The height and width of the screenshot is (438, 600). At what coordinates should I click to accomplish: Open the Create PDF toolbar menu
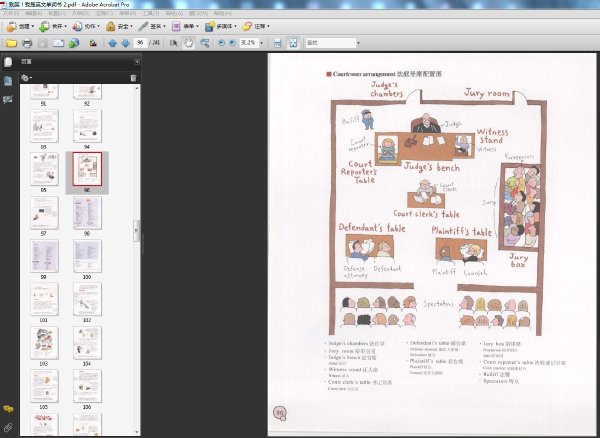click(20, 26)
